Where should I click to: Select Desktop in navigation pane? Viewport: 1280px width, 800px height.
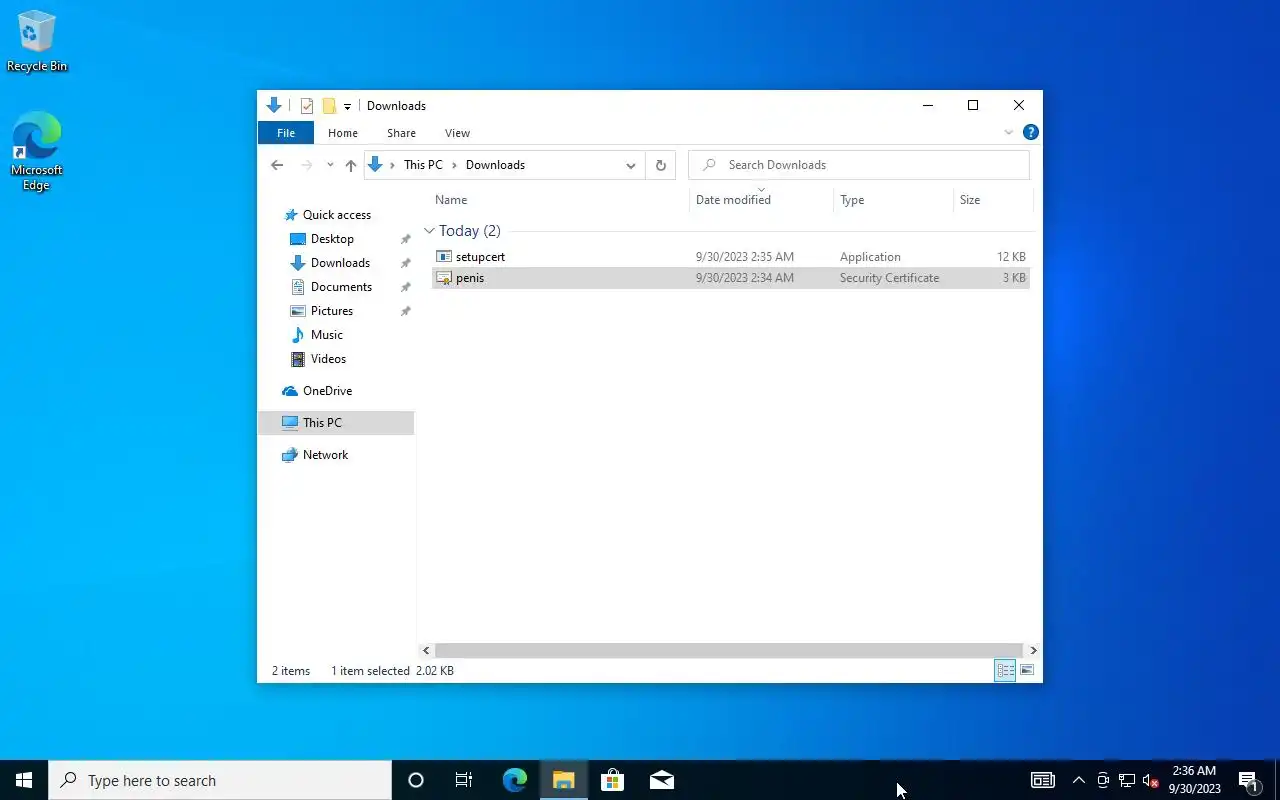[332, 239]
